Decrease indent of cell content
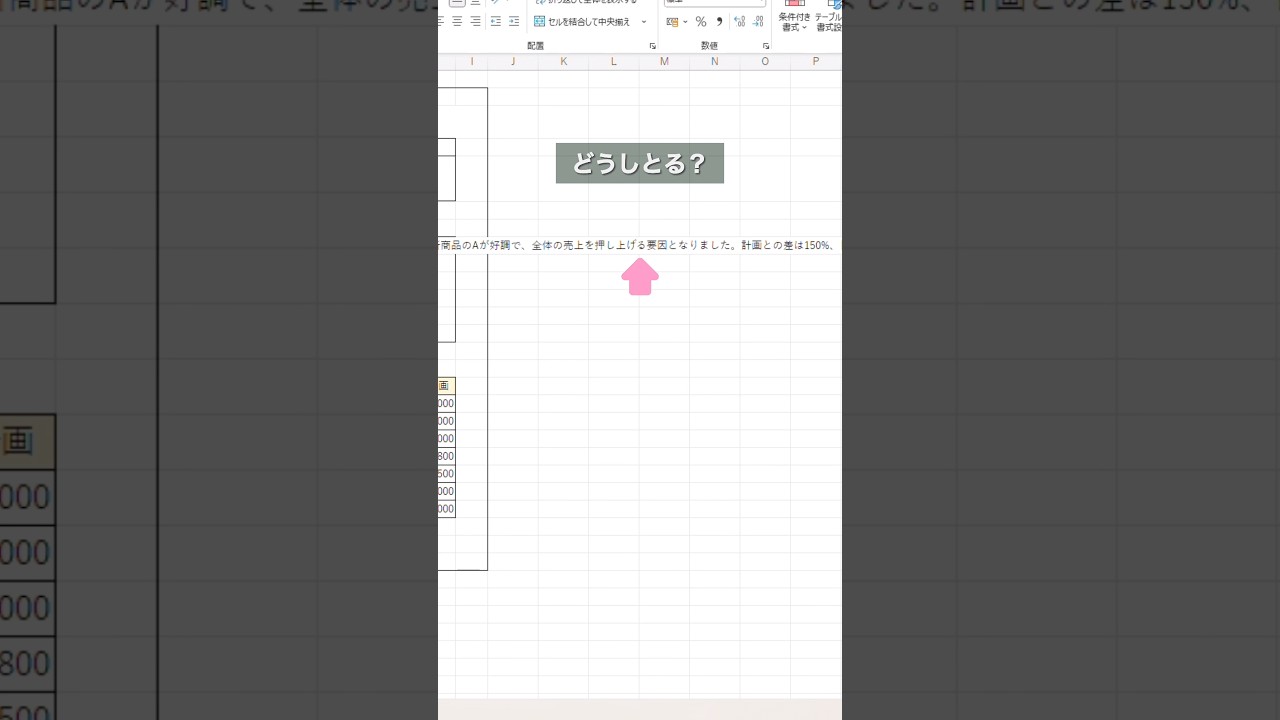 click(x=496, y=21)
